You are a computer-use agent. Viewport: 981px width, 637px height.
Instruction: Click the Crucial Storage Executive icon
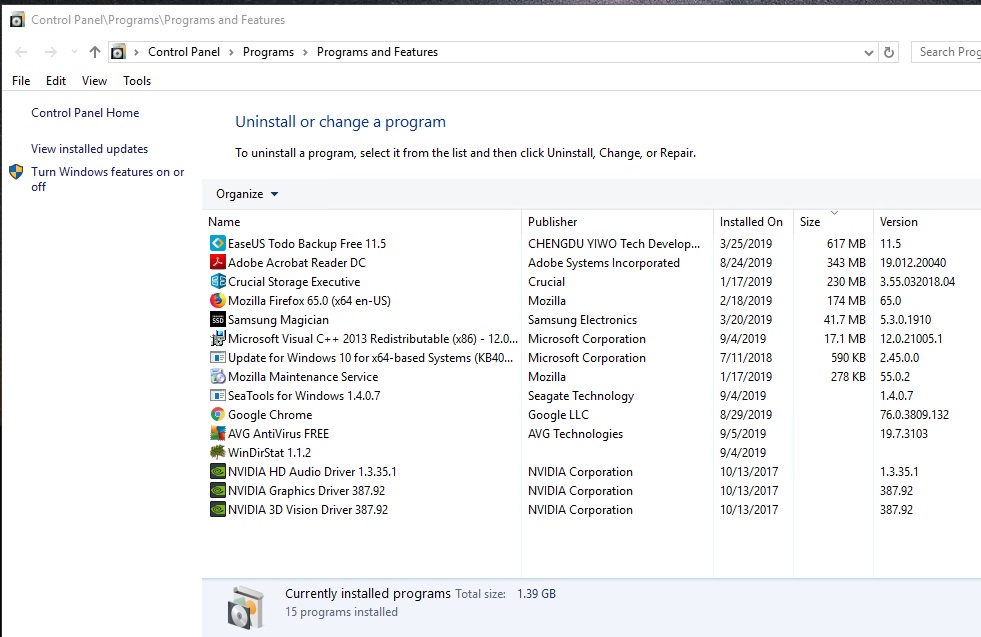point(217,282)
